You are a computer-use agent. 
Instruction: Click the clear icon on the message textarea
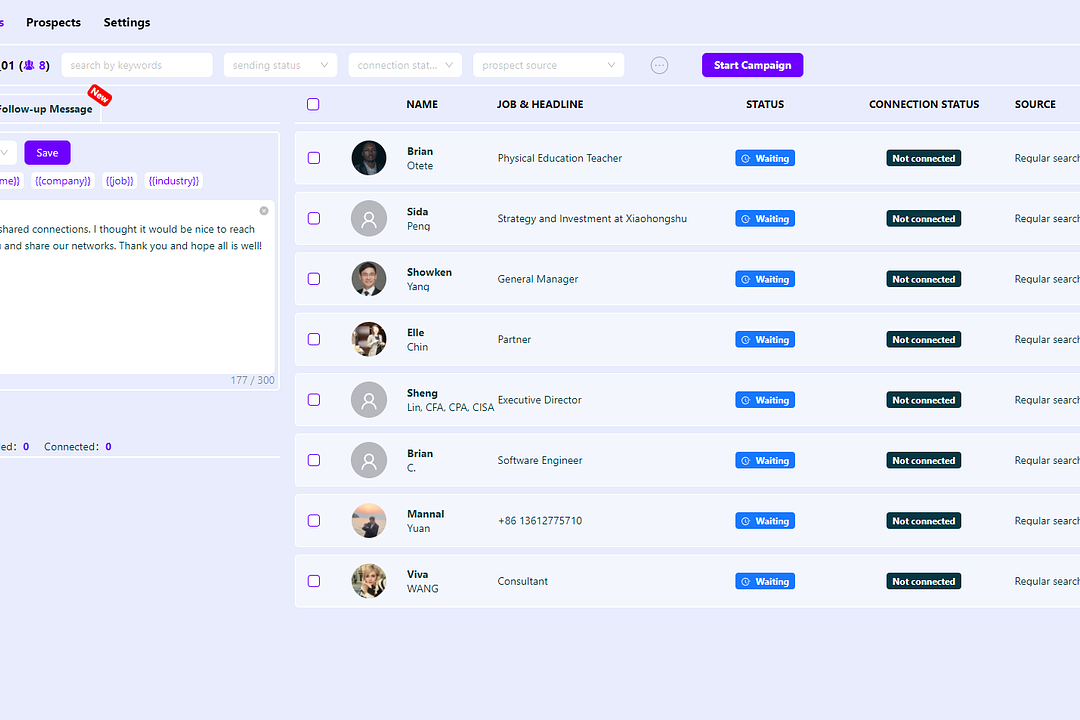pyautogui.click(x=263, y=210)
